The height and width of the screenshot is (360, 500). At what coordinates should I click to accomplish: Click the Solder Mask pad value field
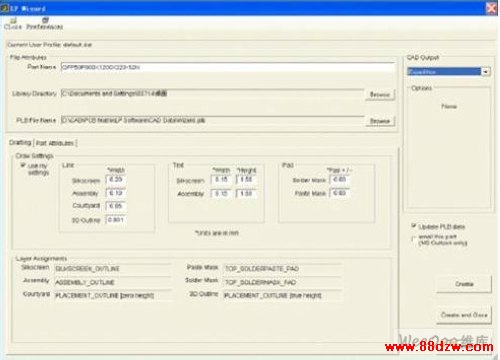(x=340, y=180)
